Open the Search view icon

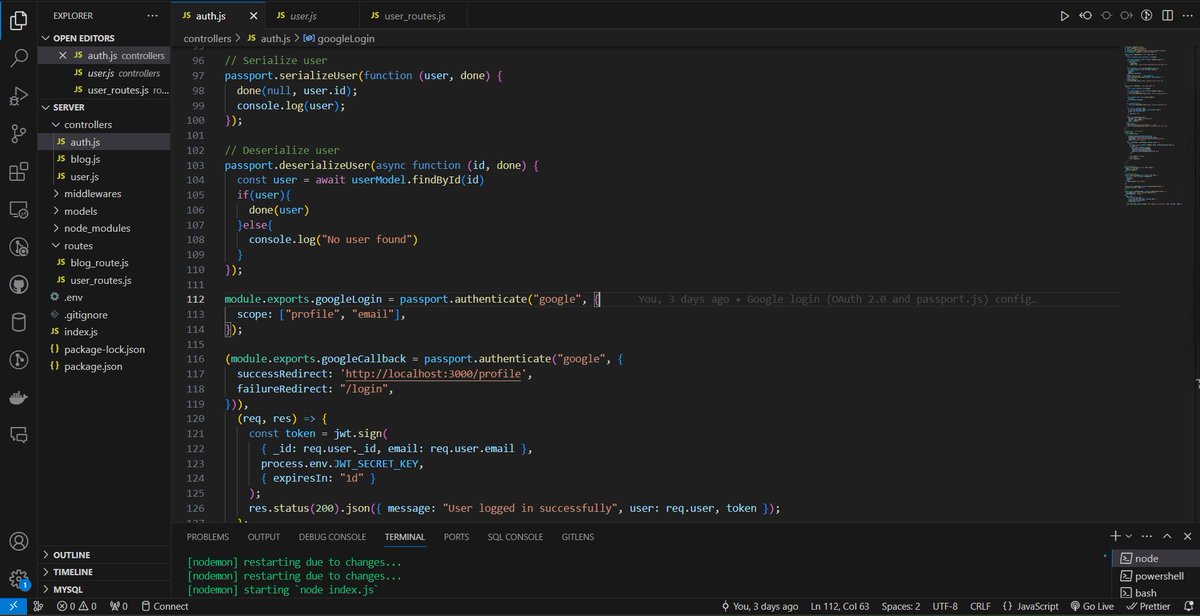tap(18, 58)
